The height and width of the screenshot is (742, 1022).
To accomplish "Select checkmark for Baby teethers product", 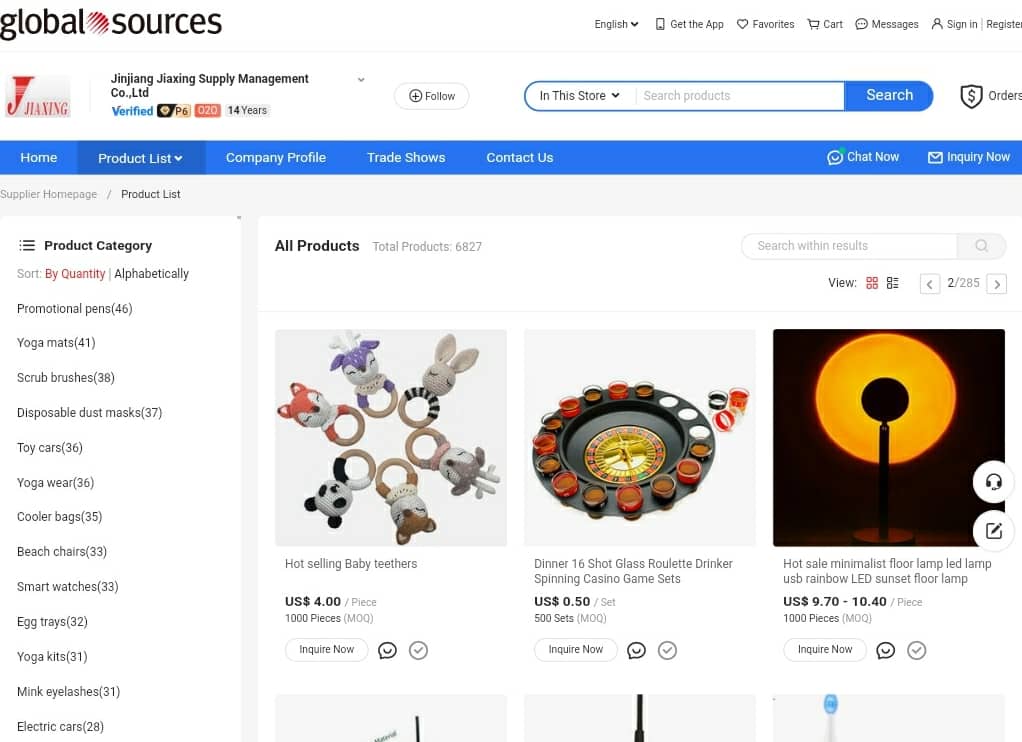I will coord(418,650).
